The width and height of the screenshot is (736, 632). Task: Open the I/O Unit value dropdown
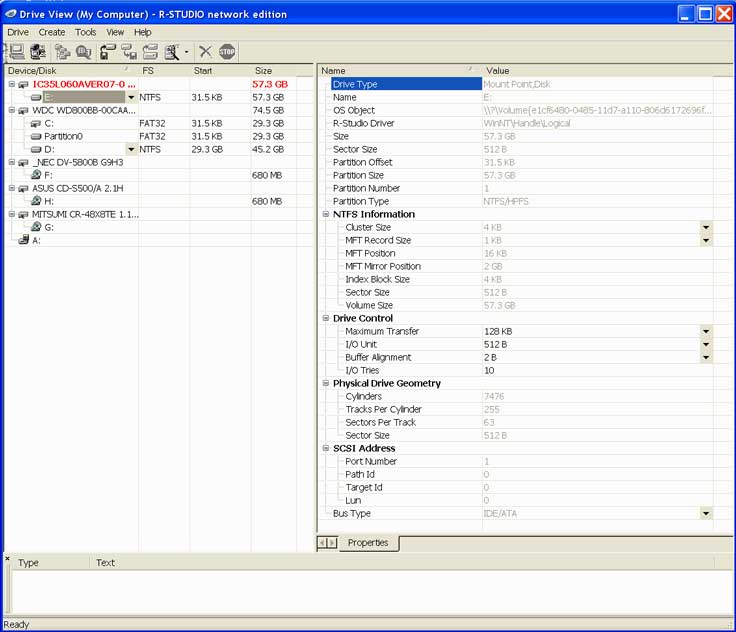tap(706, 345)
